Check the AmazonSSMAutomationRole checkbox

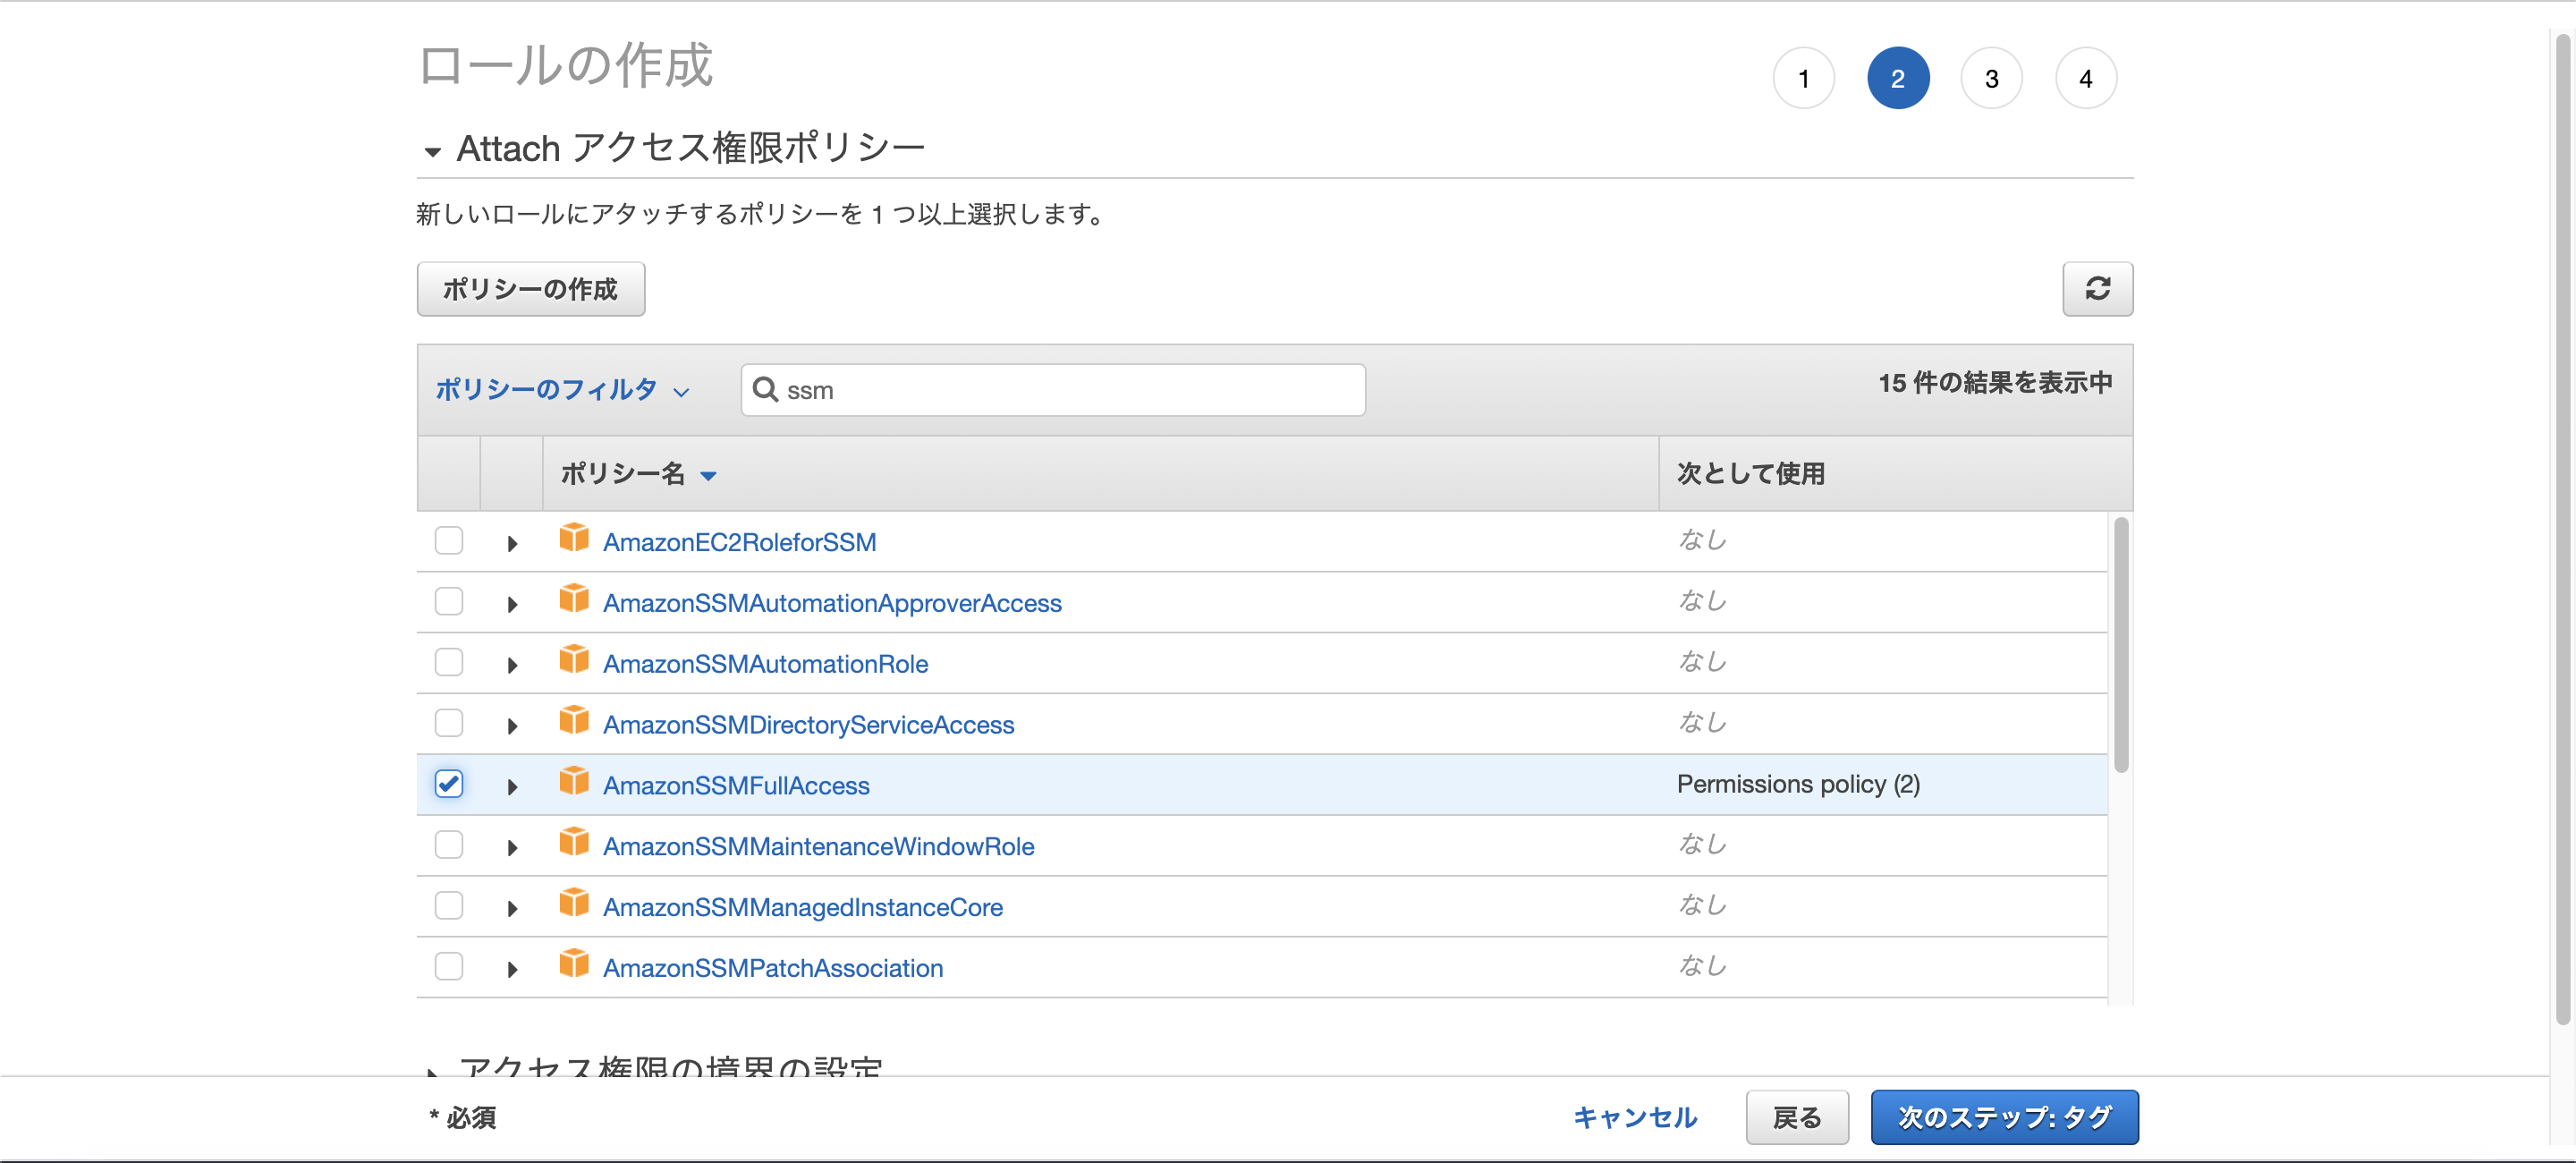pyautogui.click(x=449, y=663)
